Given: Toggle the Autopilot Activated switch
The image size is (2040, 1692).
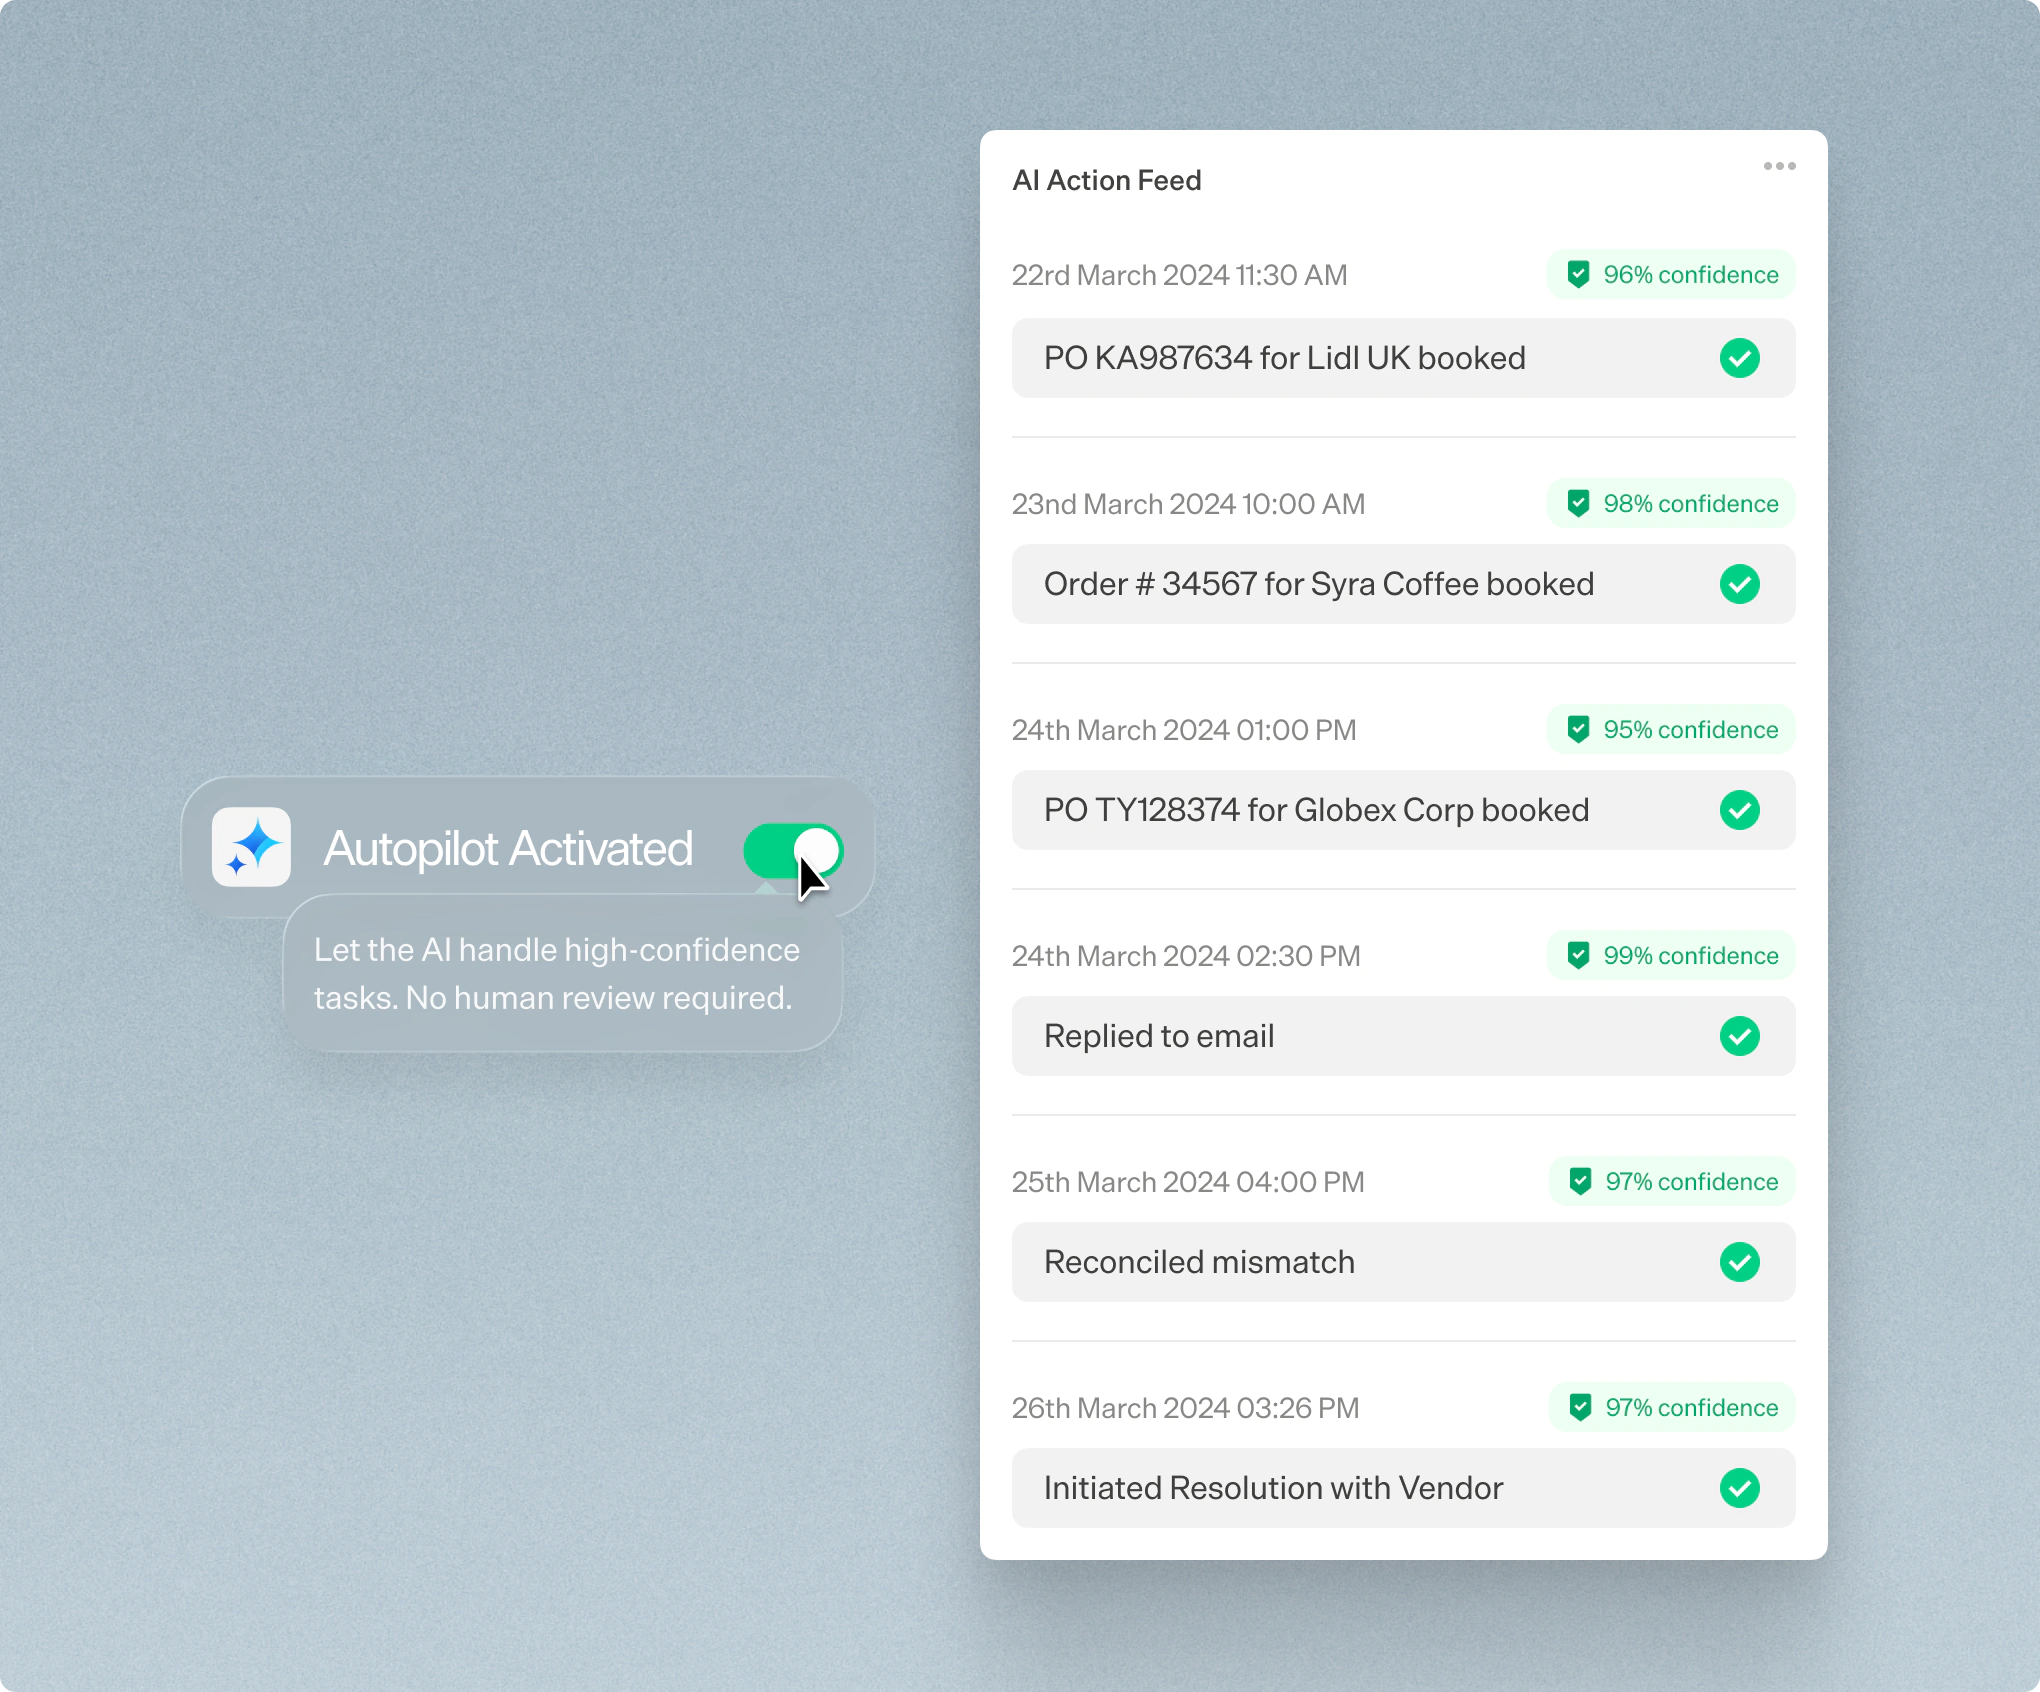Looking at the screenshot, I should pyautogui.click(x=793, y=850).
